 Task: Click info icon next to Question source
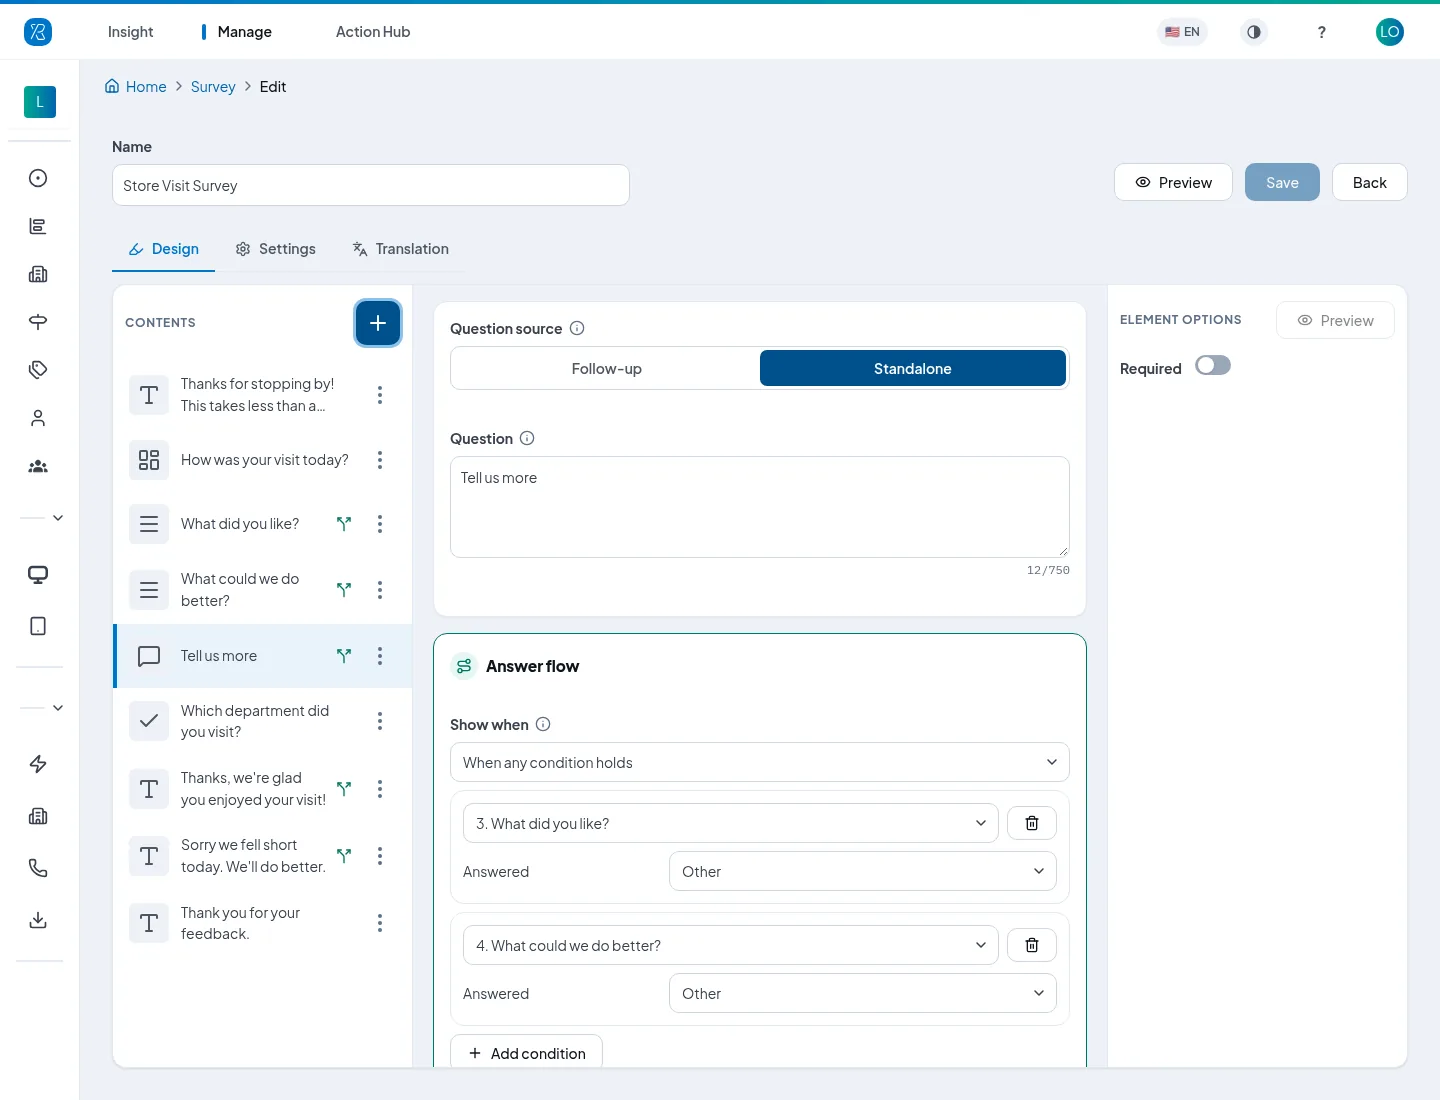(x=577, y=328)
